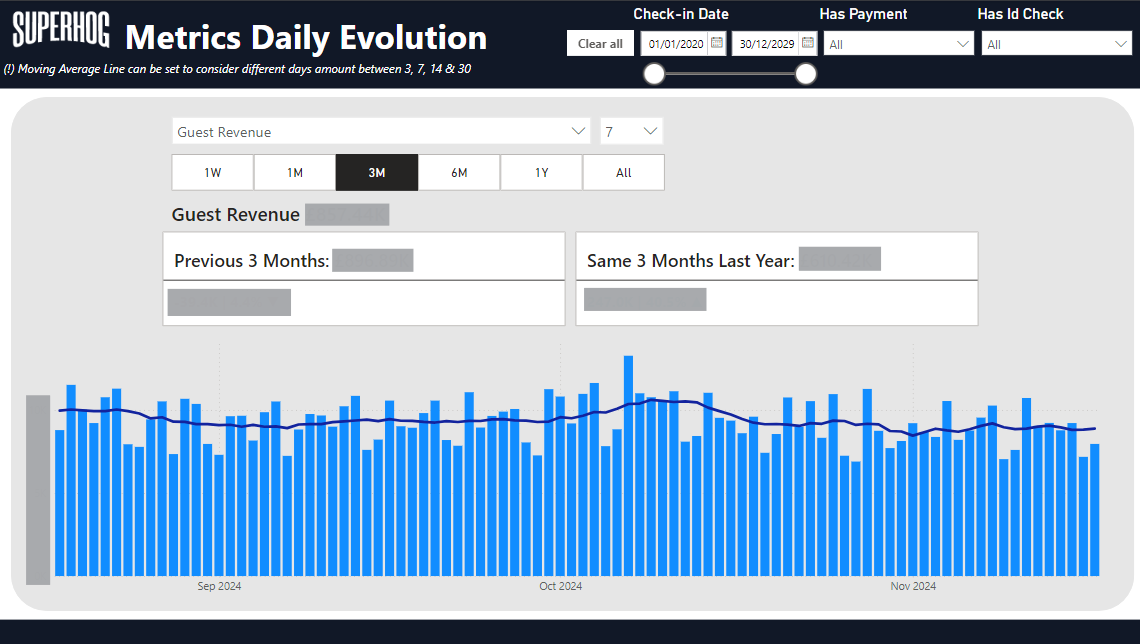Click the right date slider handle

806,74
